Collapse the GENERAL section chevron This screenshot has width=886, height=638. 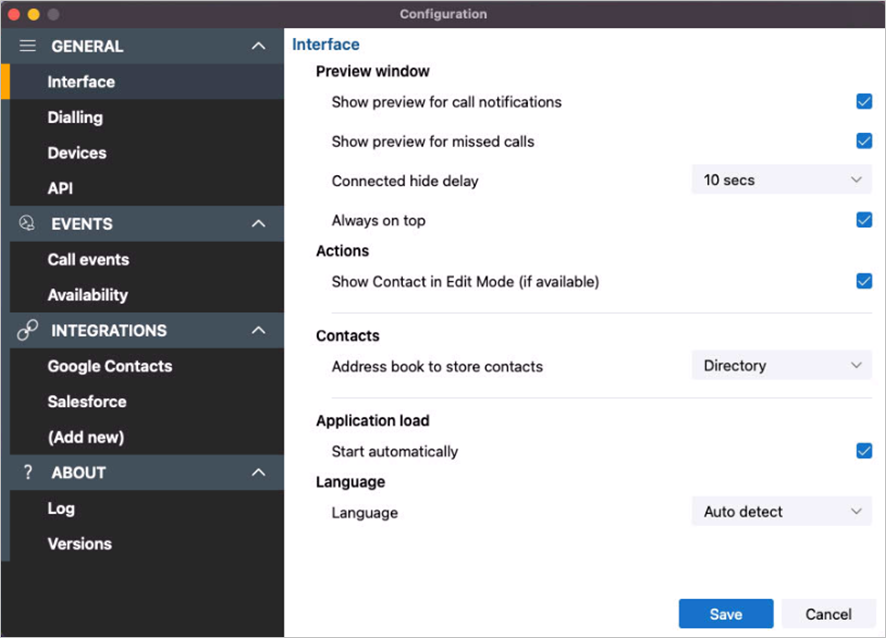[x=258, y=46]
